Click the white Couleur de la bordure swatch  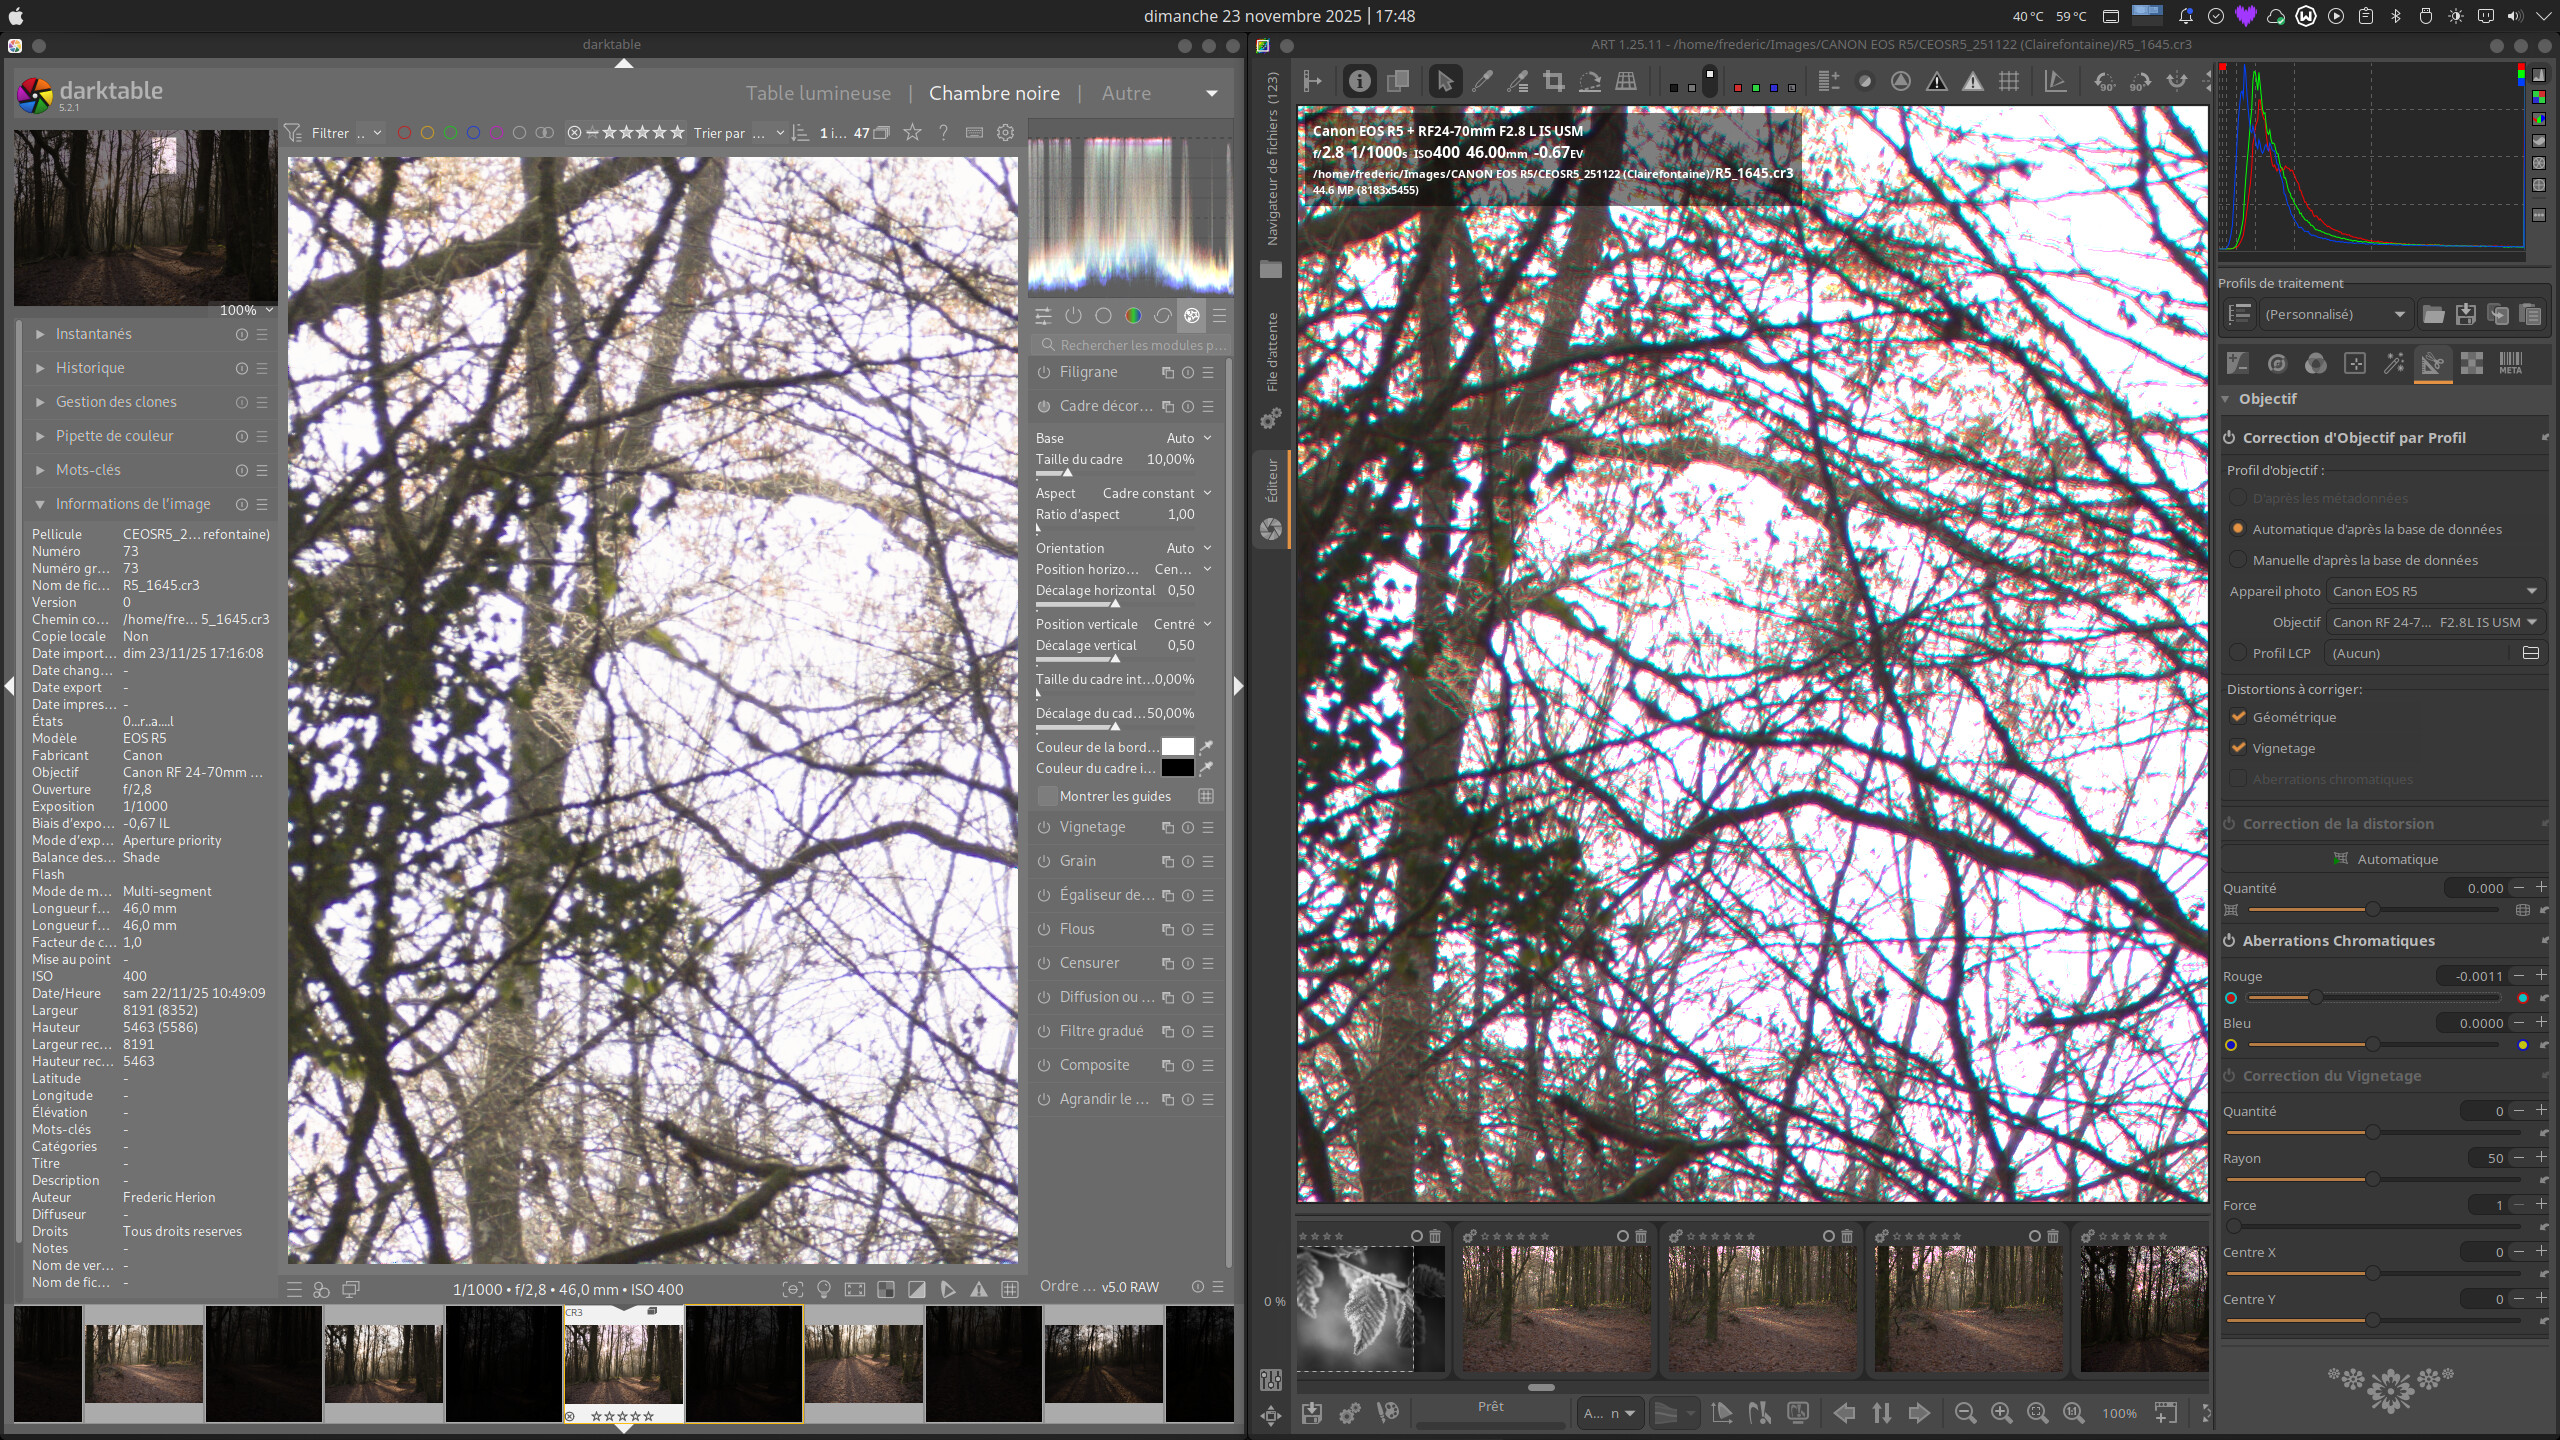coord(1177,747)
